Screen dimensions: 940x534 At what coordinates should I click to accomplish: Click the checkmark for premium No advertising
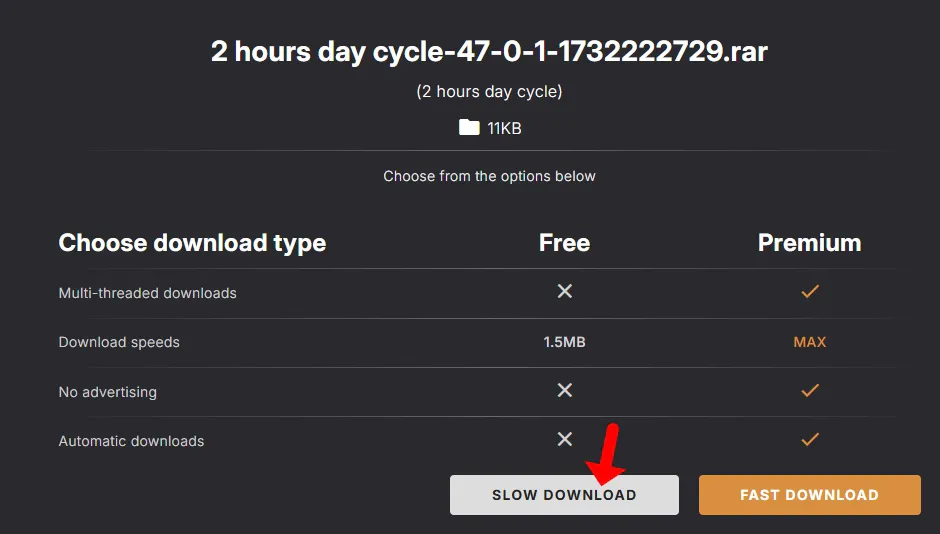coord(810,390)
